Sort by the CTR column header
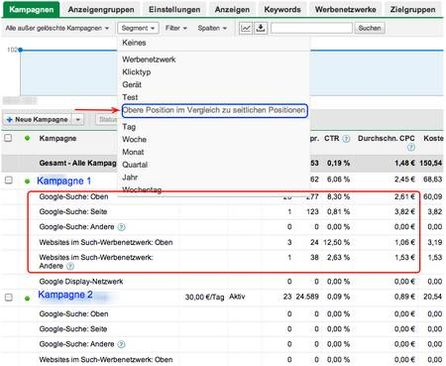Viewport: 446px width, 366px height. pos(331,138)
